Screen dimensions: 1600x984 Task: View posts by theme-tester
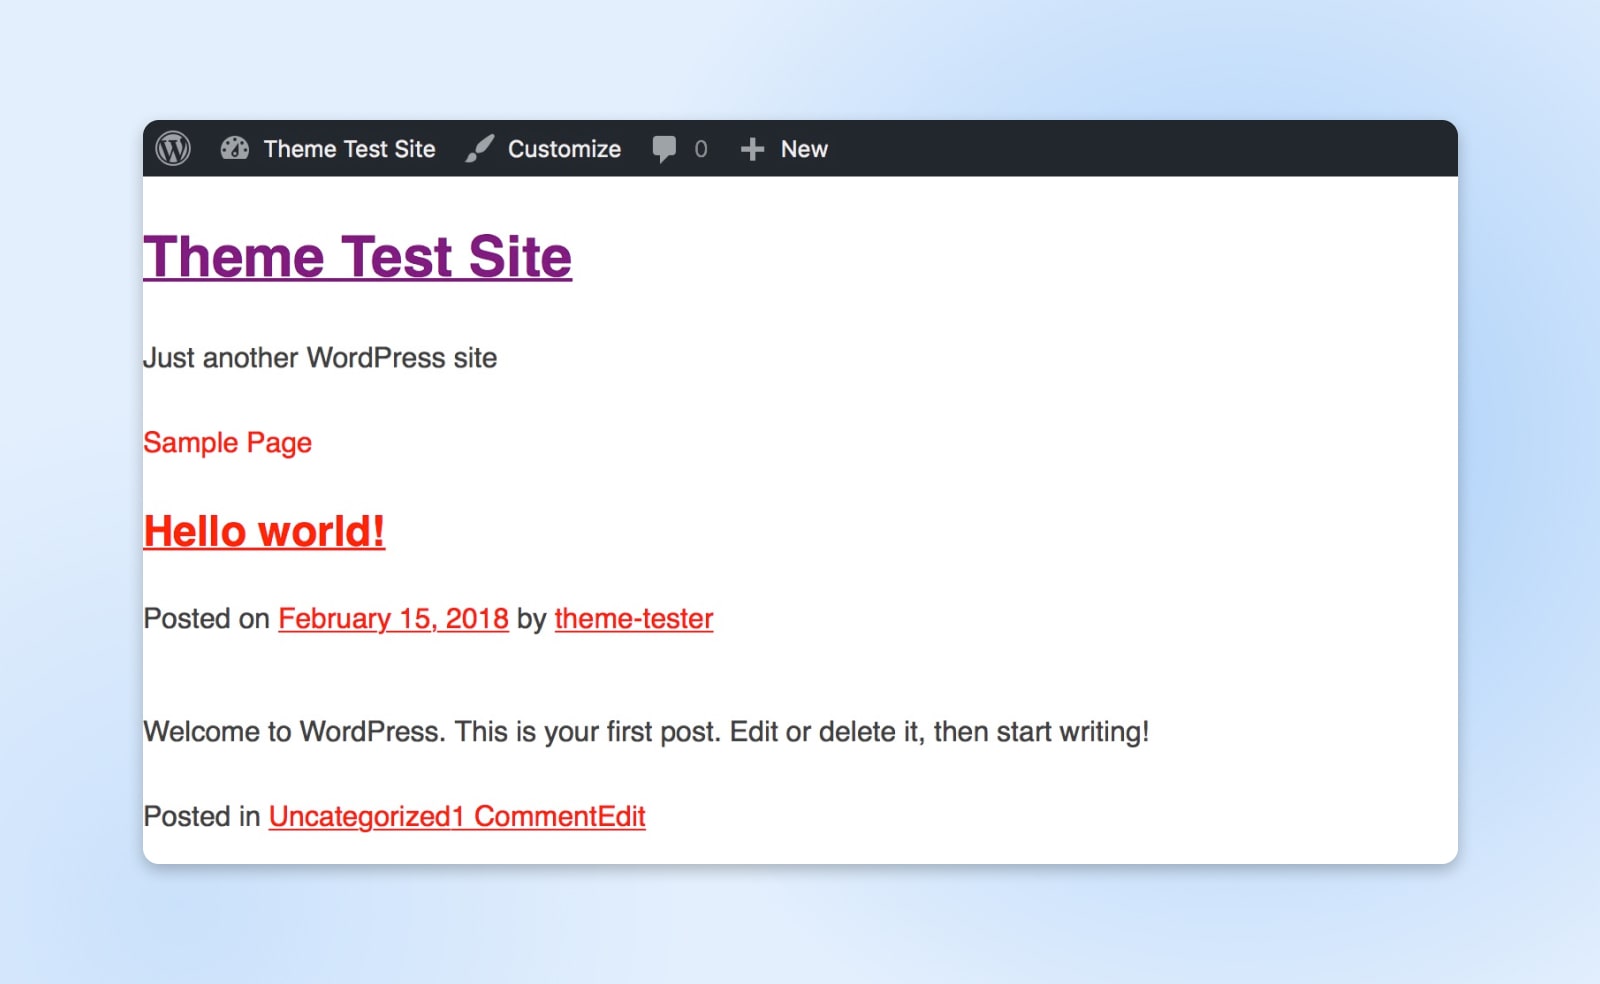633,618
